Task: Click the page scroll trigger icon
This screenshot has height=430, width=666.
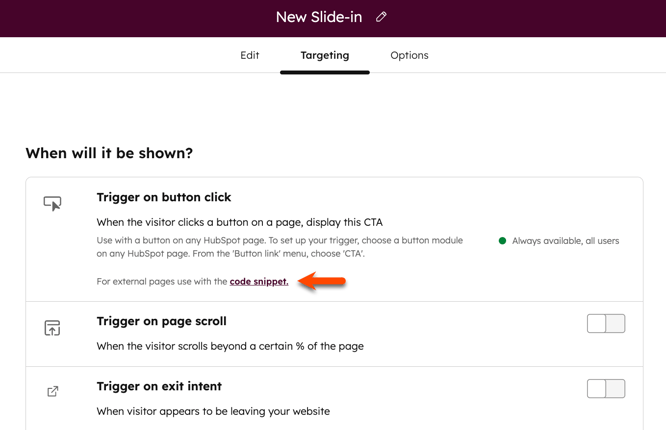Action: [x=53, y=327]
